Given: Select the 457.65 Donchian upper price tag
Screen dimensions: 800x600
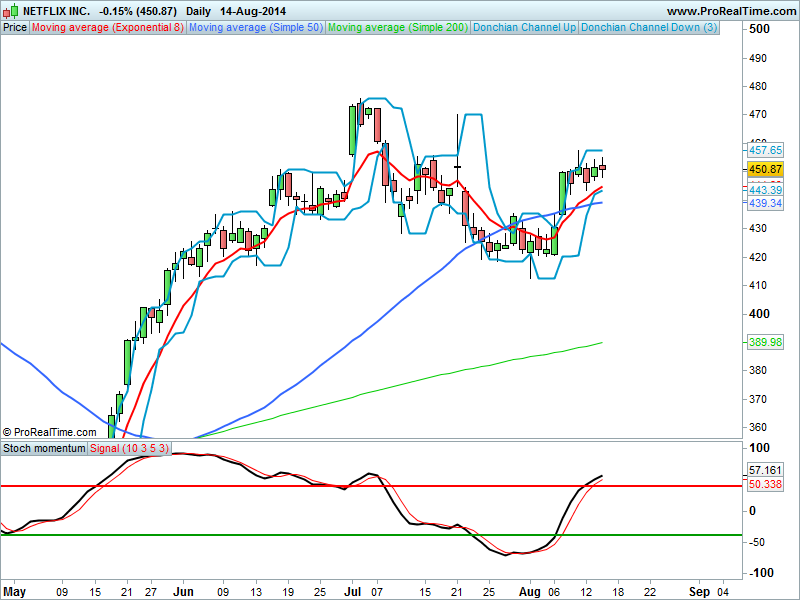Looking at the screenshot, I should click(765, 150).
